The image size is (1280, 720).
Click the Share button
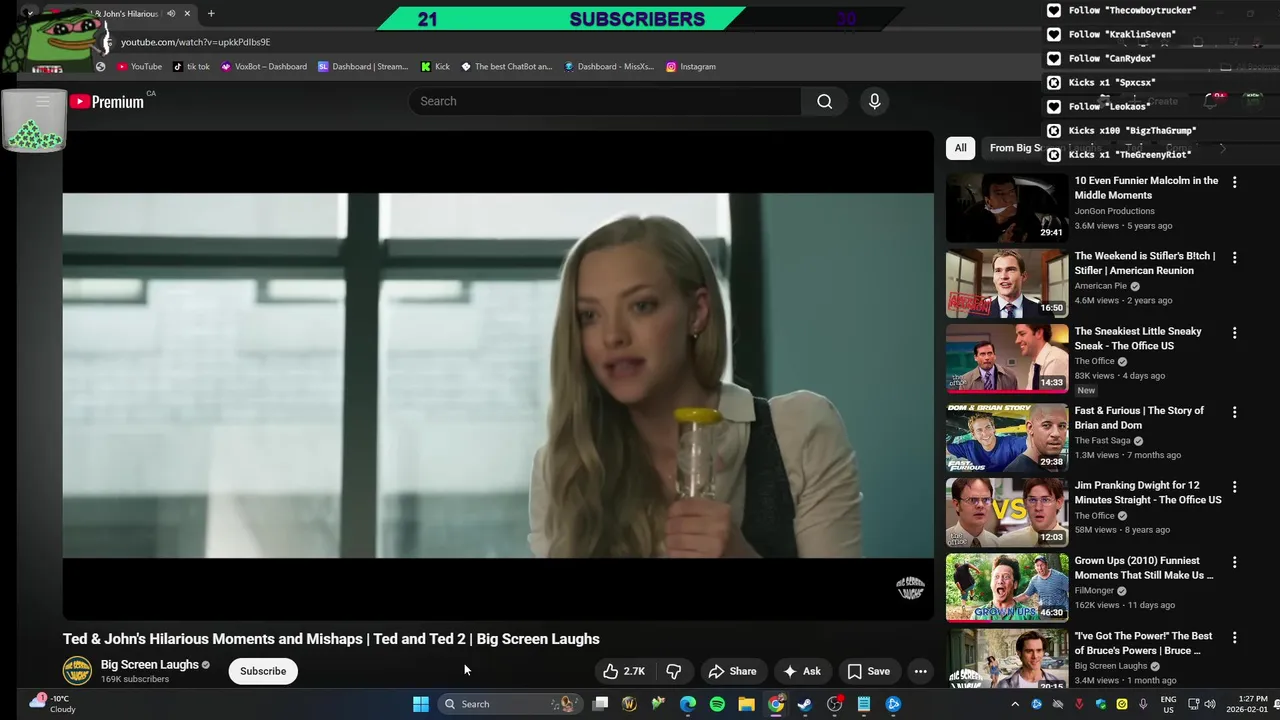click(x=731, y=671)
